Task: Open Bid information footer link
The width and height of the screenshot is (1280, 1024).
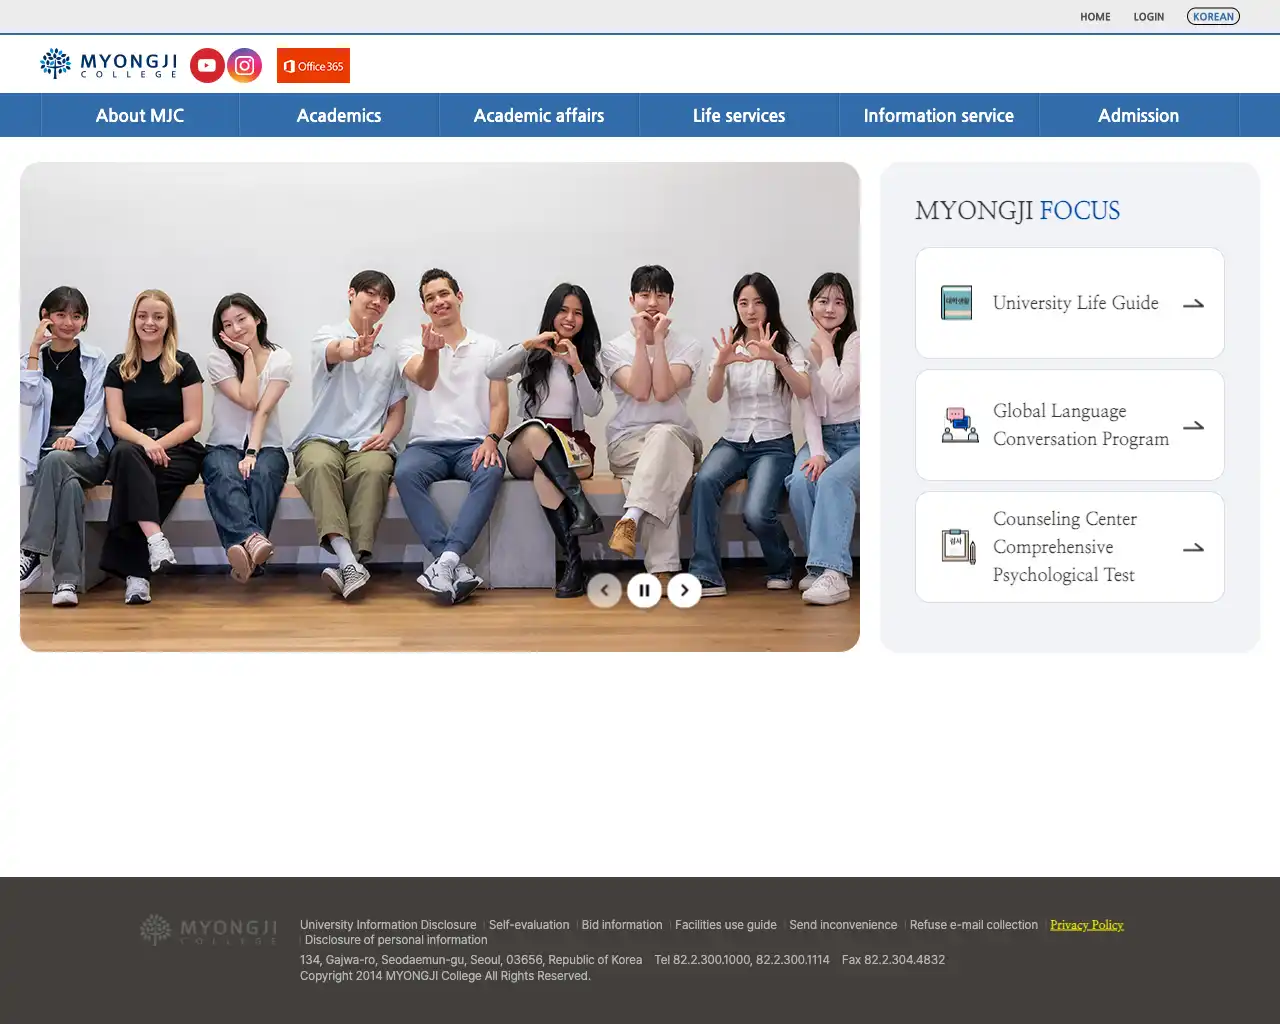Action: pyautogui.click(x=622, y=925)
